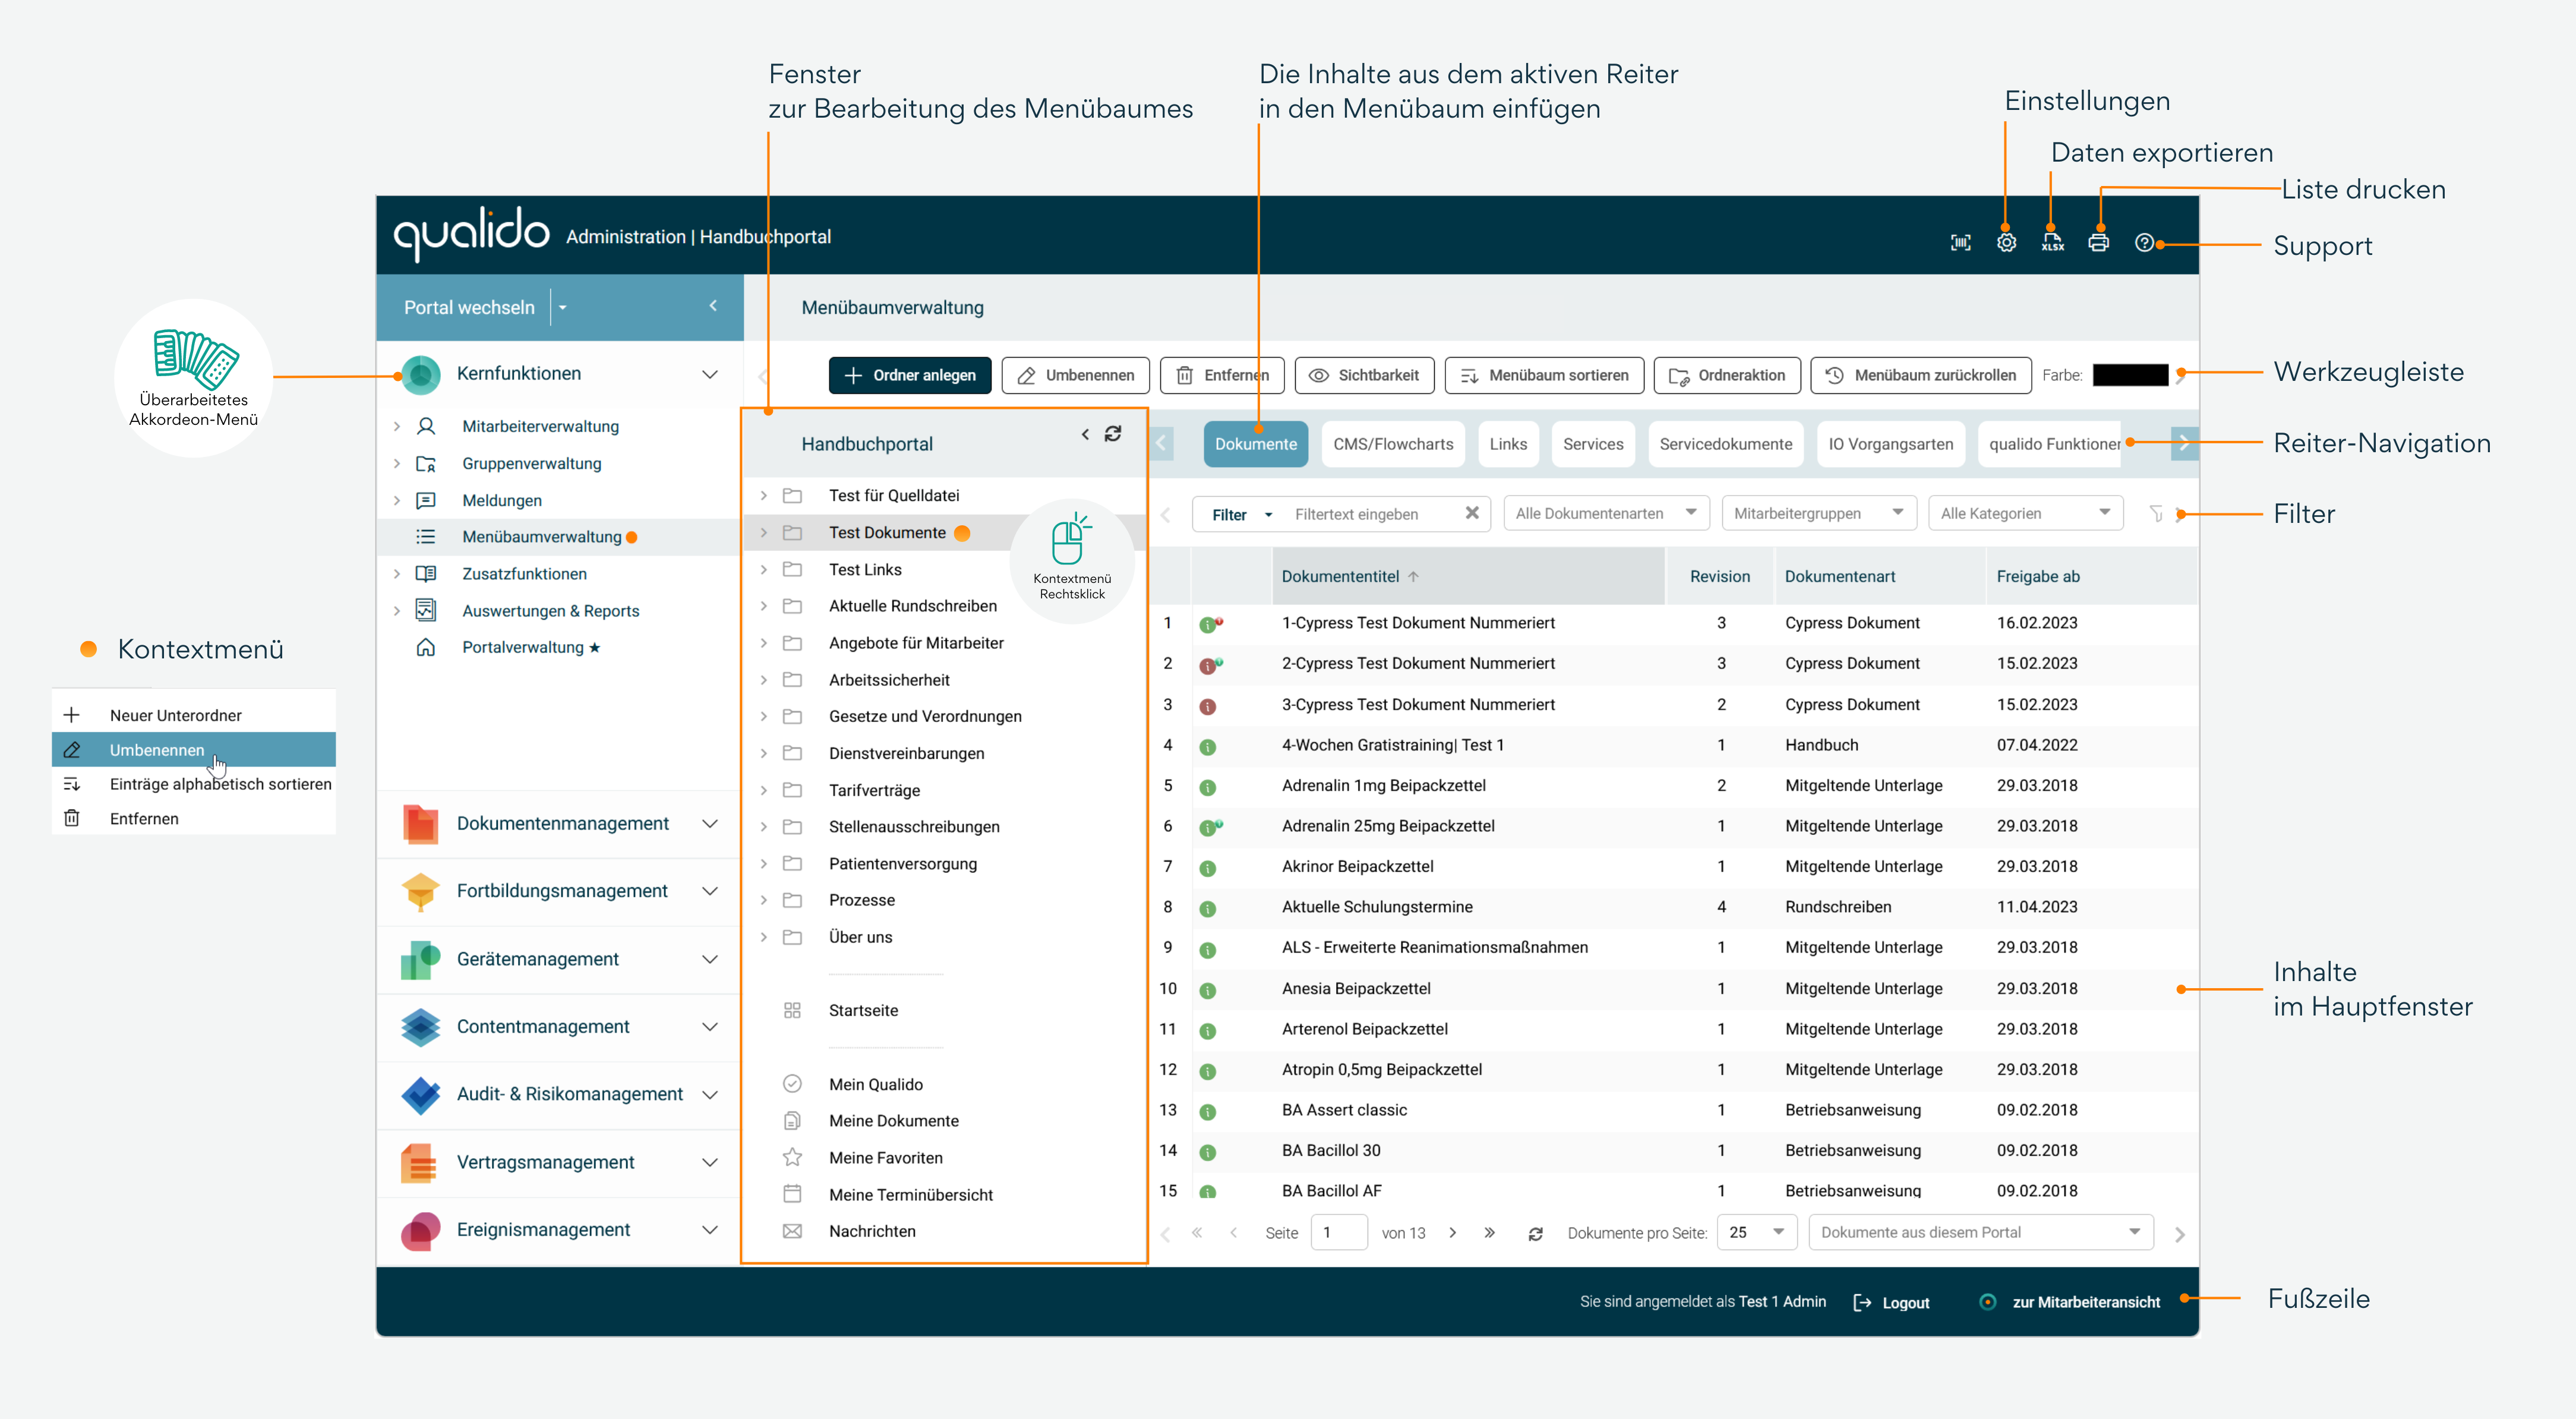2576x1419 pixels.
Task: Switch to the CMS/Flowcharts tab
Action: (x=1393, y=444)
